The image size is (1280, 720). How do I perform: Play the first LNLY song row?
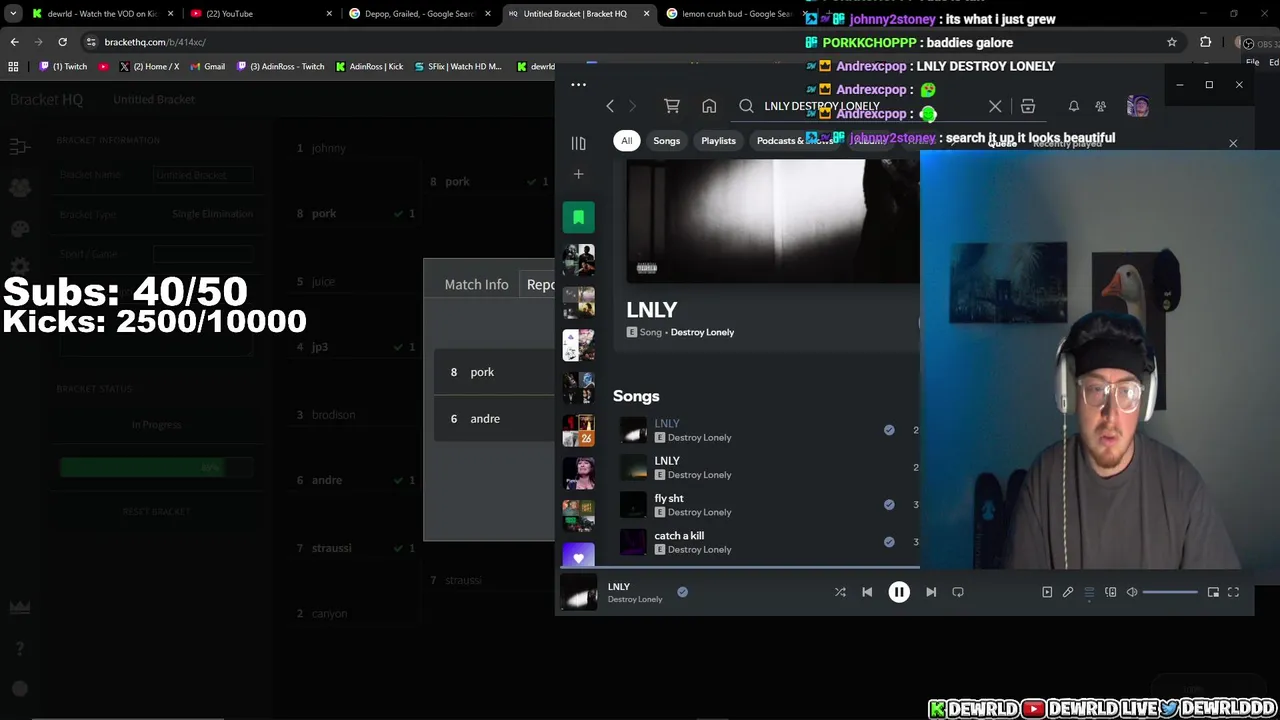[x=765, y=430]
